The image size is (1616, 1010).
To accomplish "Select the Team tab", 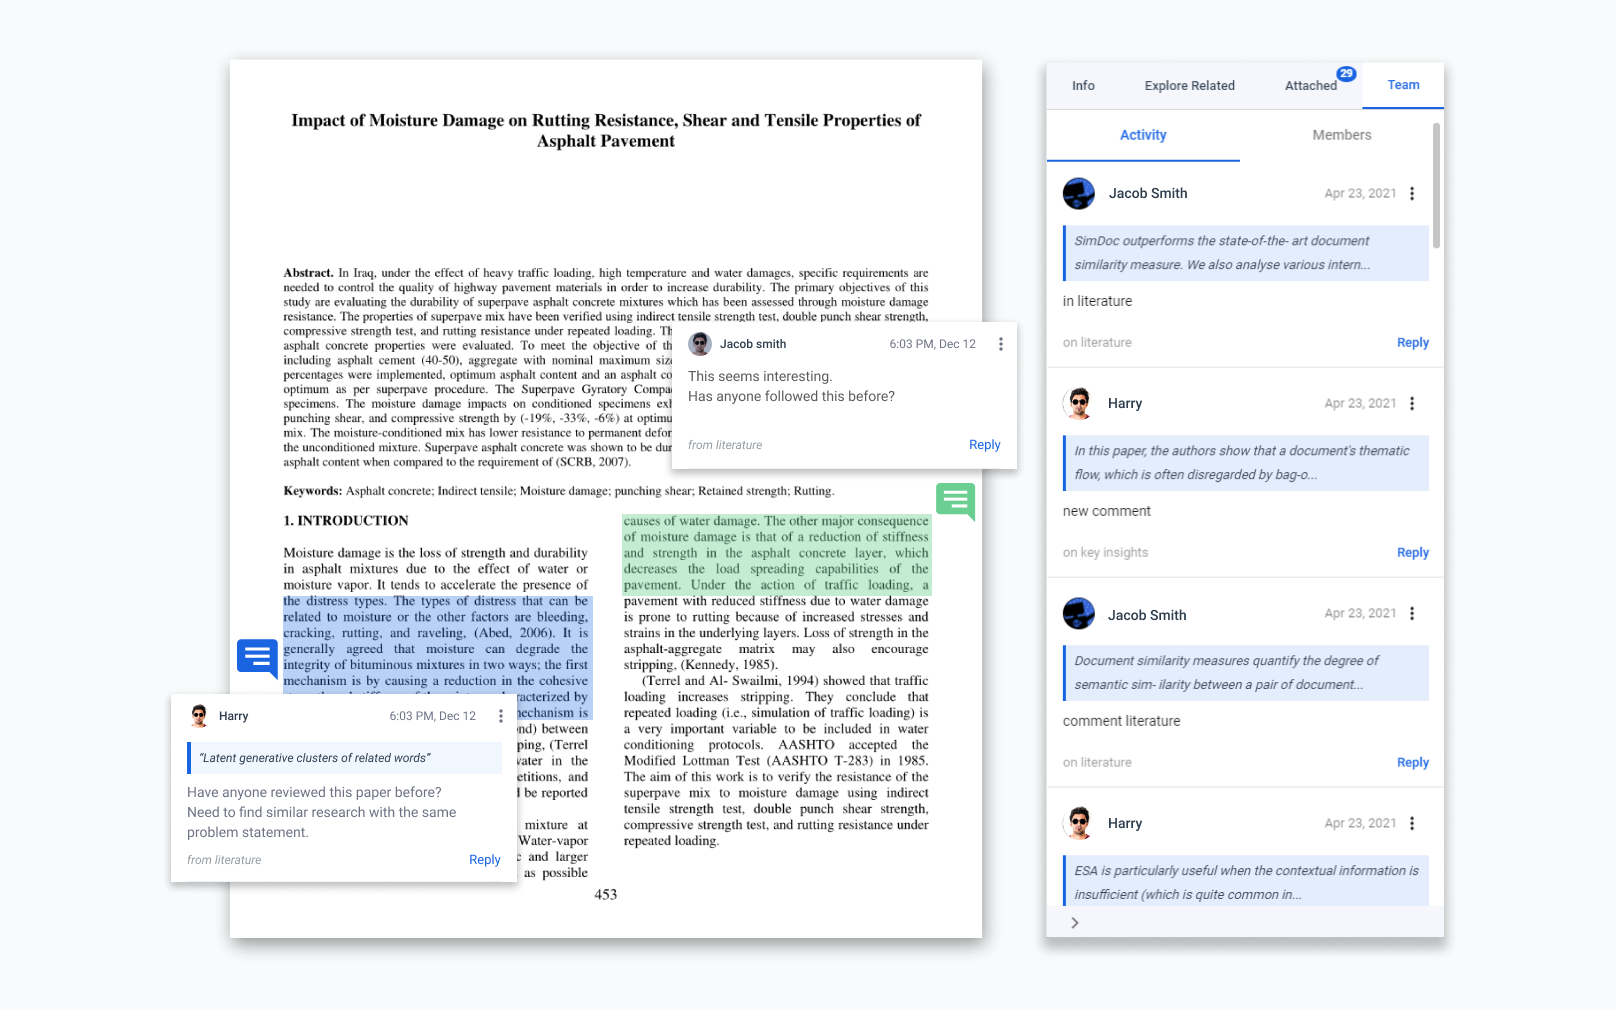I will [x=1403, y=85].
